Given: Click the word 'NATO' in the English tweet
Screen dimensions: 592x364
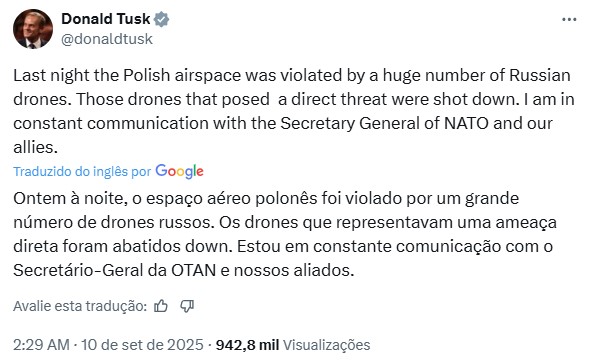Looking at the screenshot, I should pyautogui.click(x=466, y=123).
